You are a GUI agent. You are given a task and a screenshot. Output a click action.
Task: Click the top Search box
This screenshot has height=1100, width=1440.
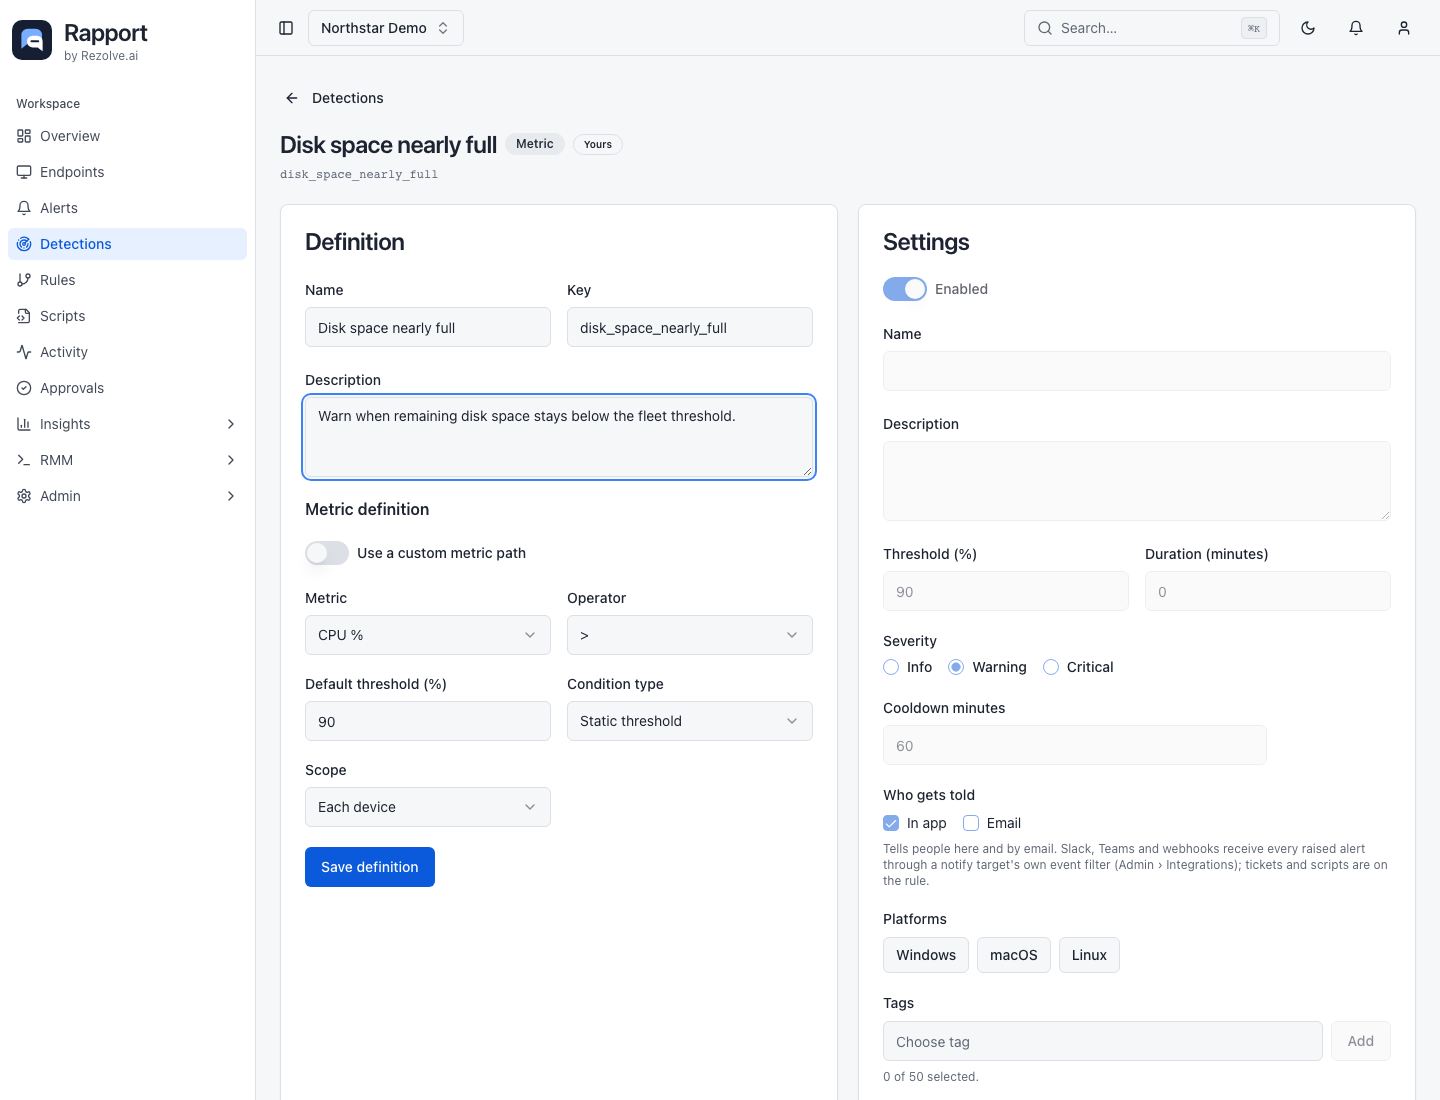pyautogui.click(x=1152, y=28)
